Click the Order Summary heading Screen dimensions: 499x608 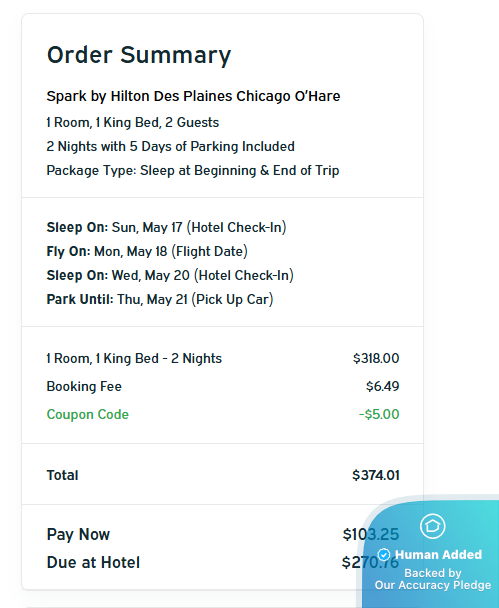tap(139, 55)
